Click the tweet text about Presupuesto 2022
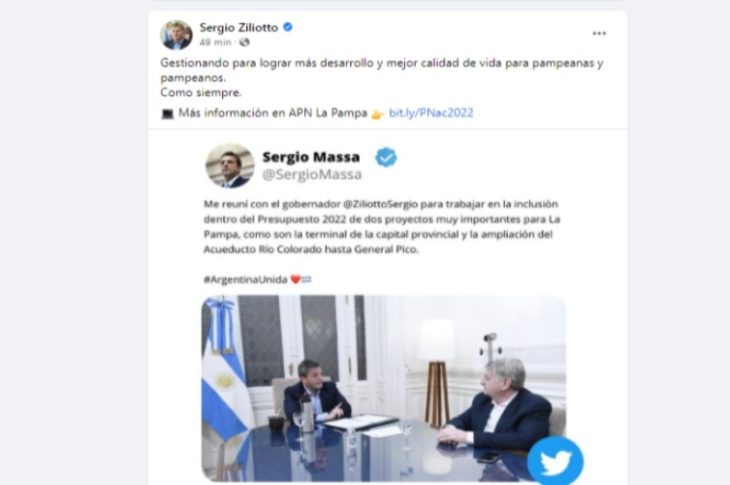 click(x=382, y=227)
